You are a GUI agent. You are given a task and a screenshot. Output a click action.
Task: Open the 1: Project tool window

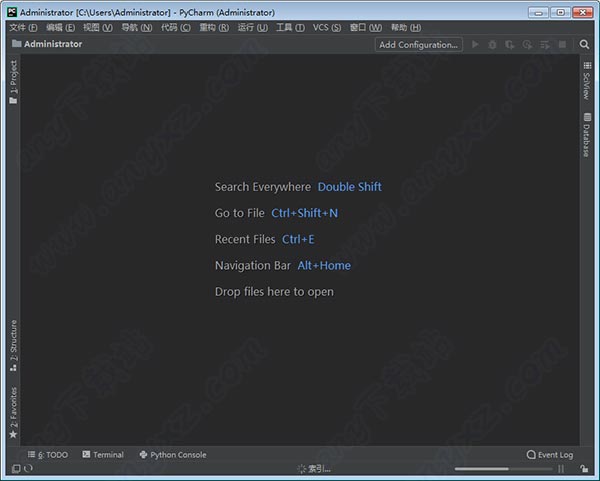(13, 82)
